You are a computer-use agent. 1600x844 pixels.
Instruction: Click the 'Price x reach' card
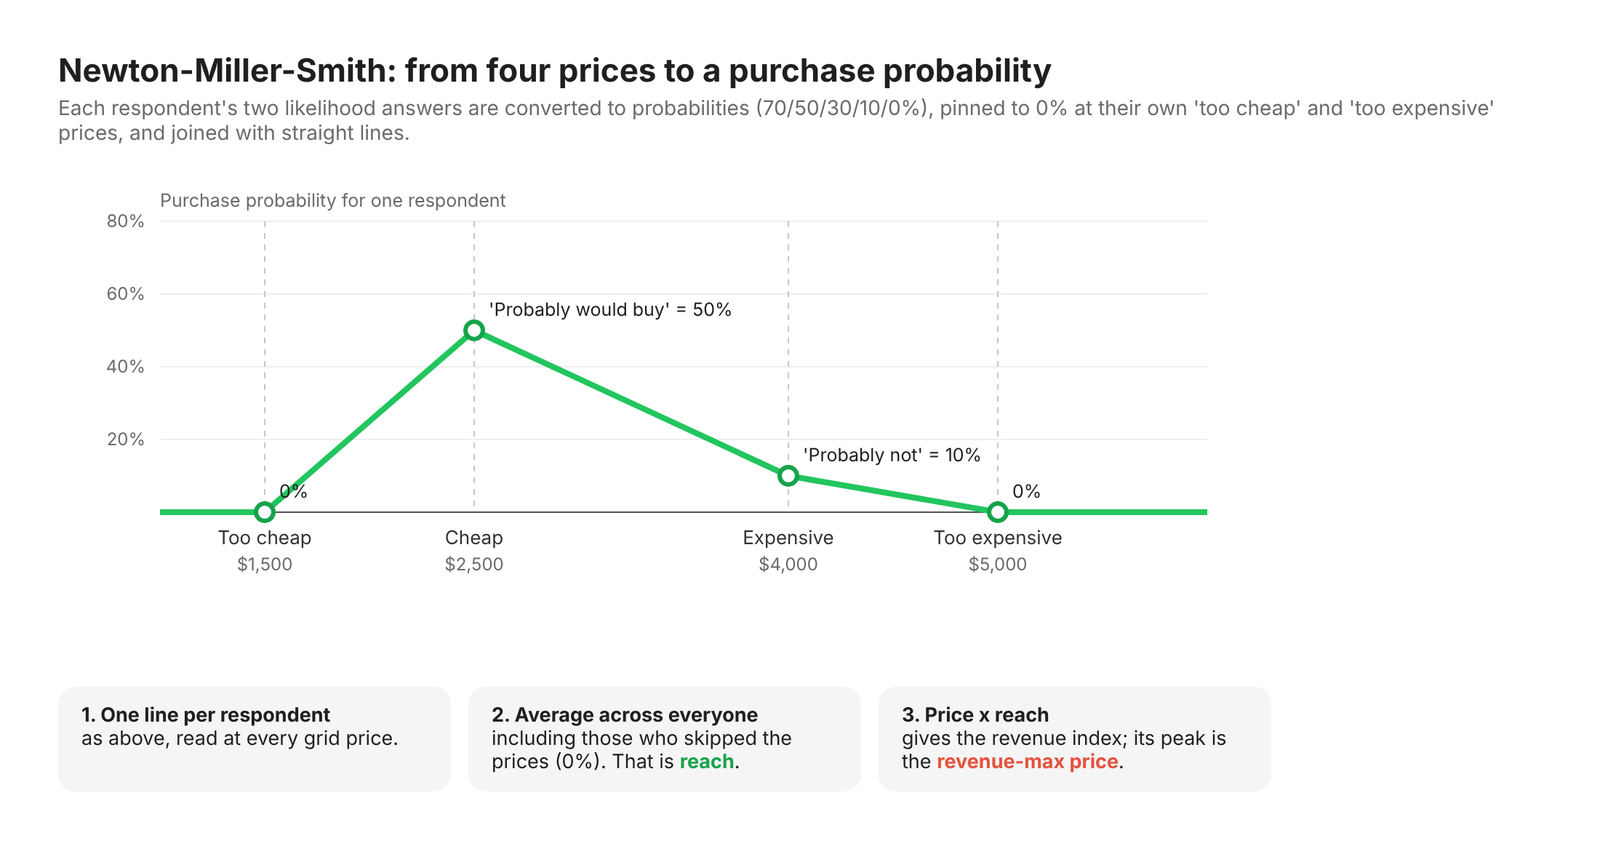click(1074, 739)
